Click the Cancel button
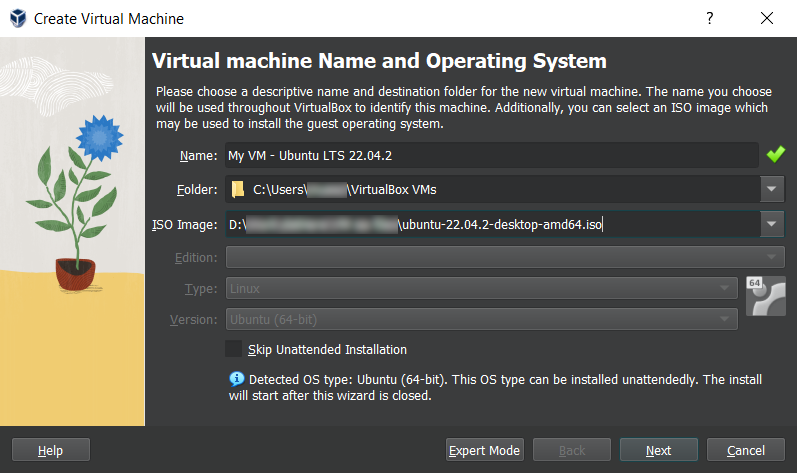797x473 pixels. coord(745,451)
